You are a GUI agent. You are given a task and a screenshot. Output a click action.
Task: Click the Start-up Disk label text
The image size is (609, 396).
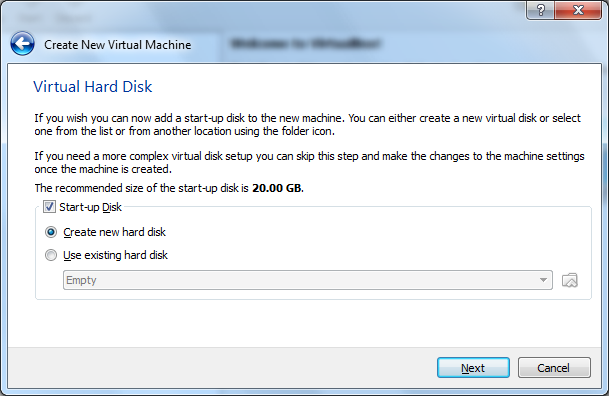tap(90, 207)
